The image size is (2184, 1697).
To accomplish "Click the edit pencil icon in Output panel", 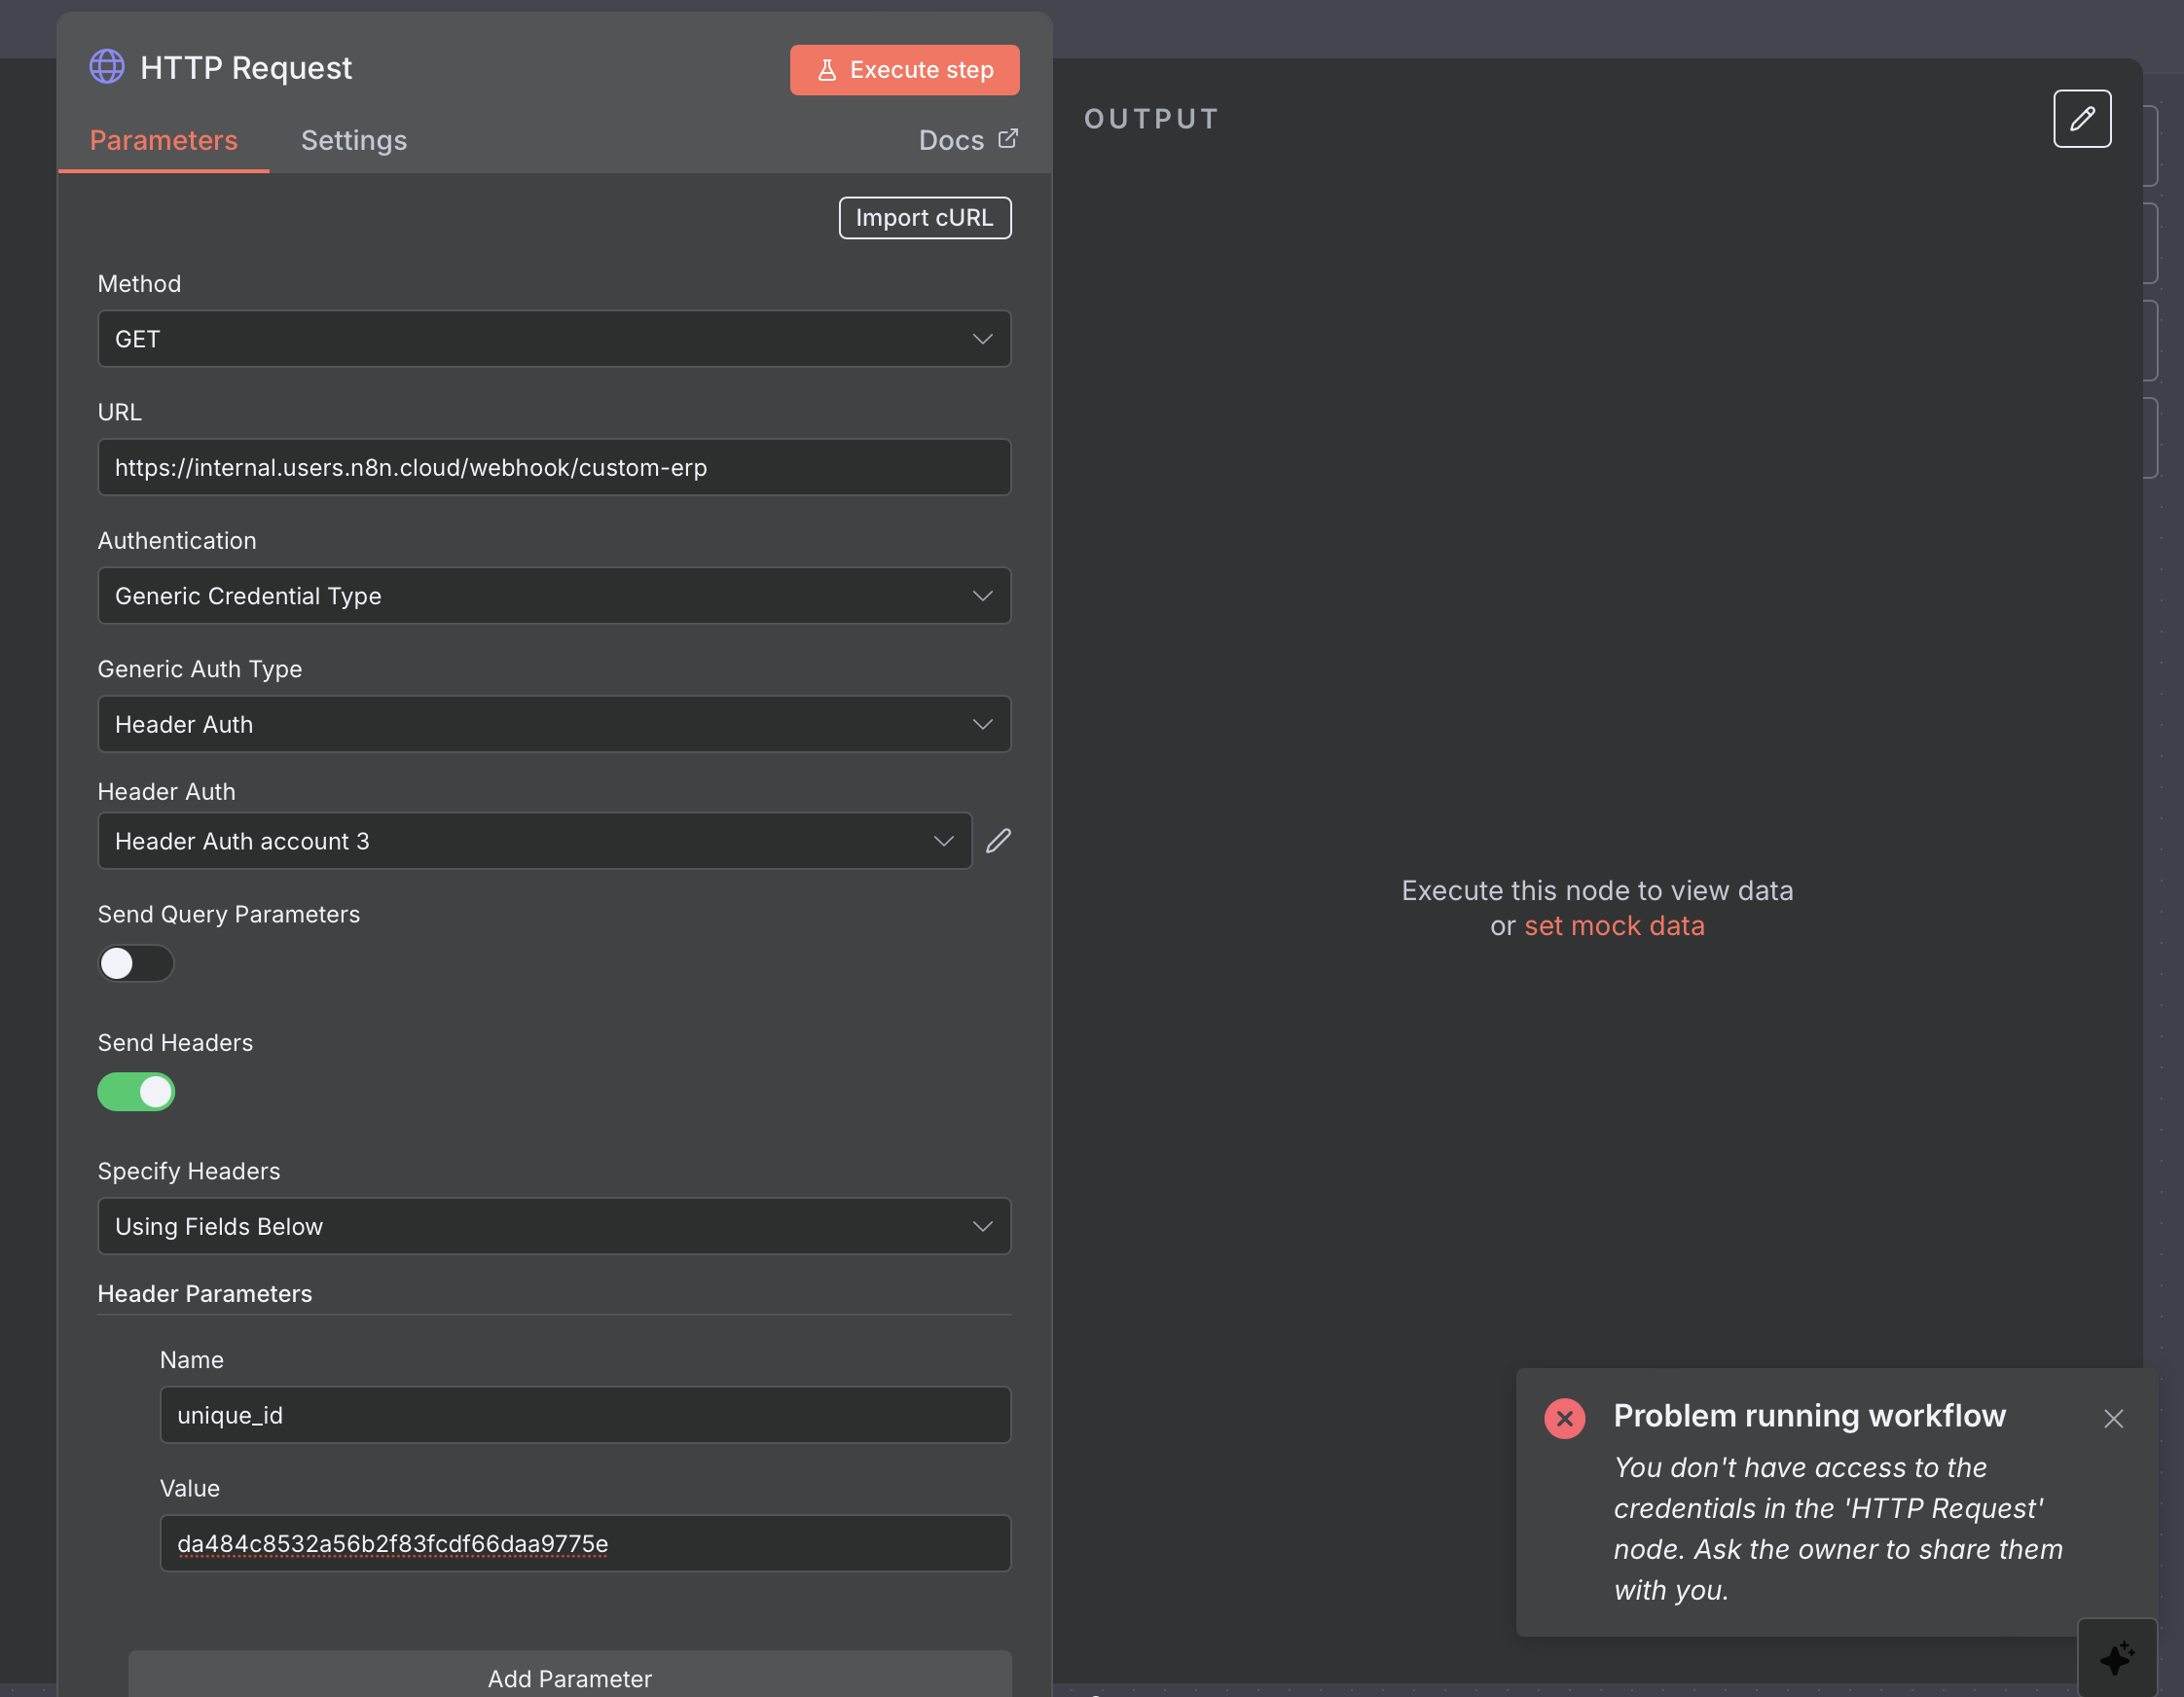I will (x=2081, y=119).
